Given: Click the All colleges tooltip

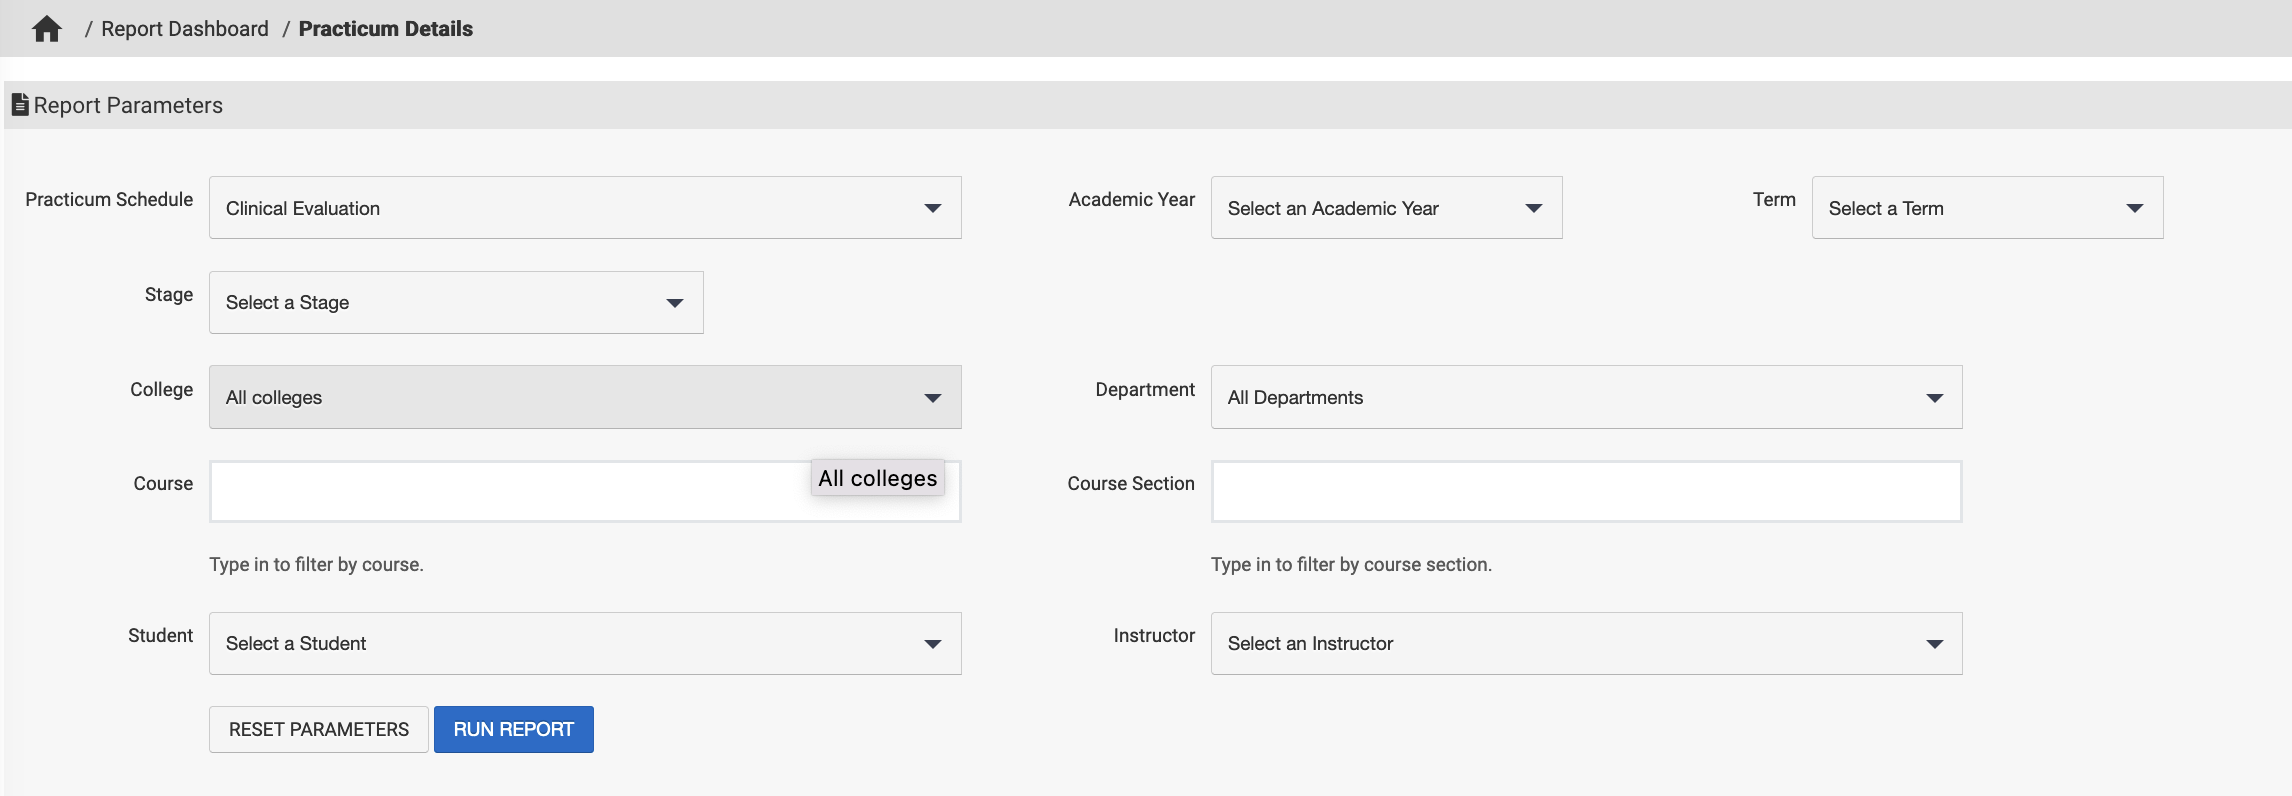Looking at the screenshot, I should tap(877, 478).
